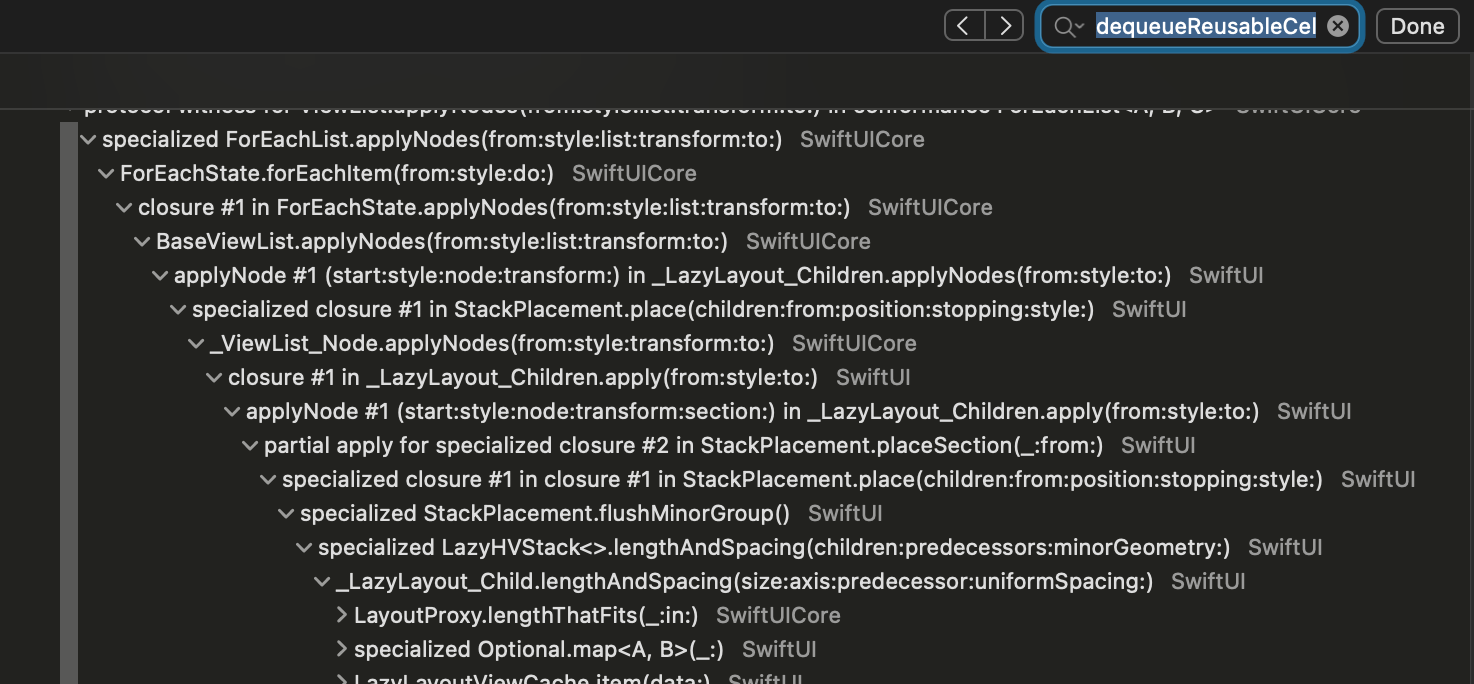Image resolution: width=1474 pixels, height=684 pixels.
Task: Select LayoutProxy.lengthThatFits(_:in:) text
Action: [x=526, y=616]
